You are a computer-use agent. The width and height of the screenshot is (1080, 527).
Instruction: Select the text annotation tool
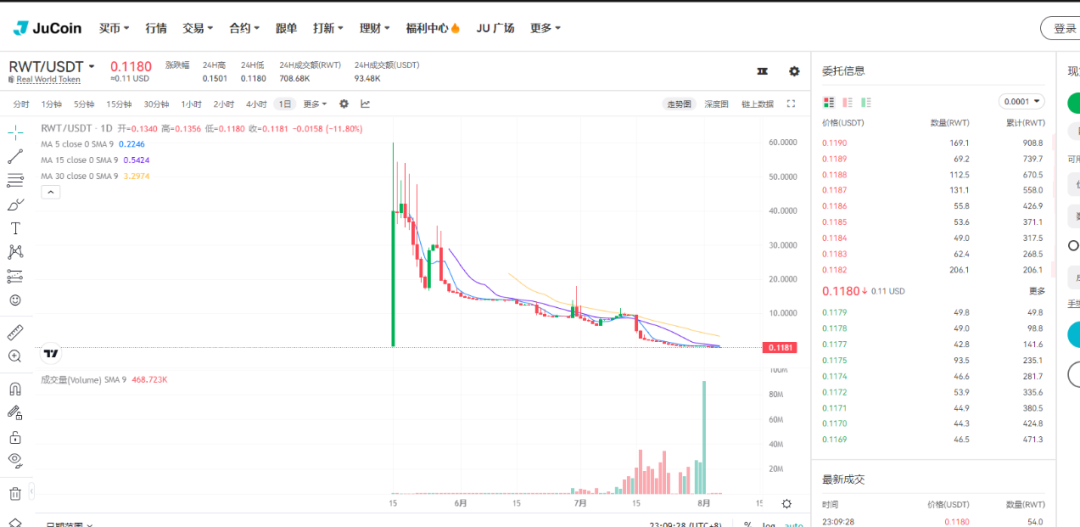(x=15, y=228)
